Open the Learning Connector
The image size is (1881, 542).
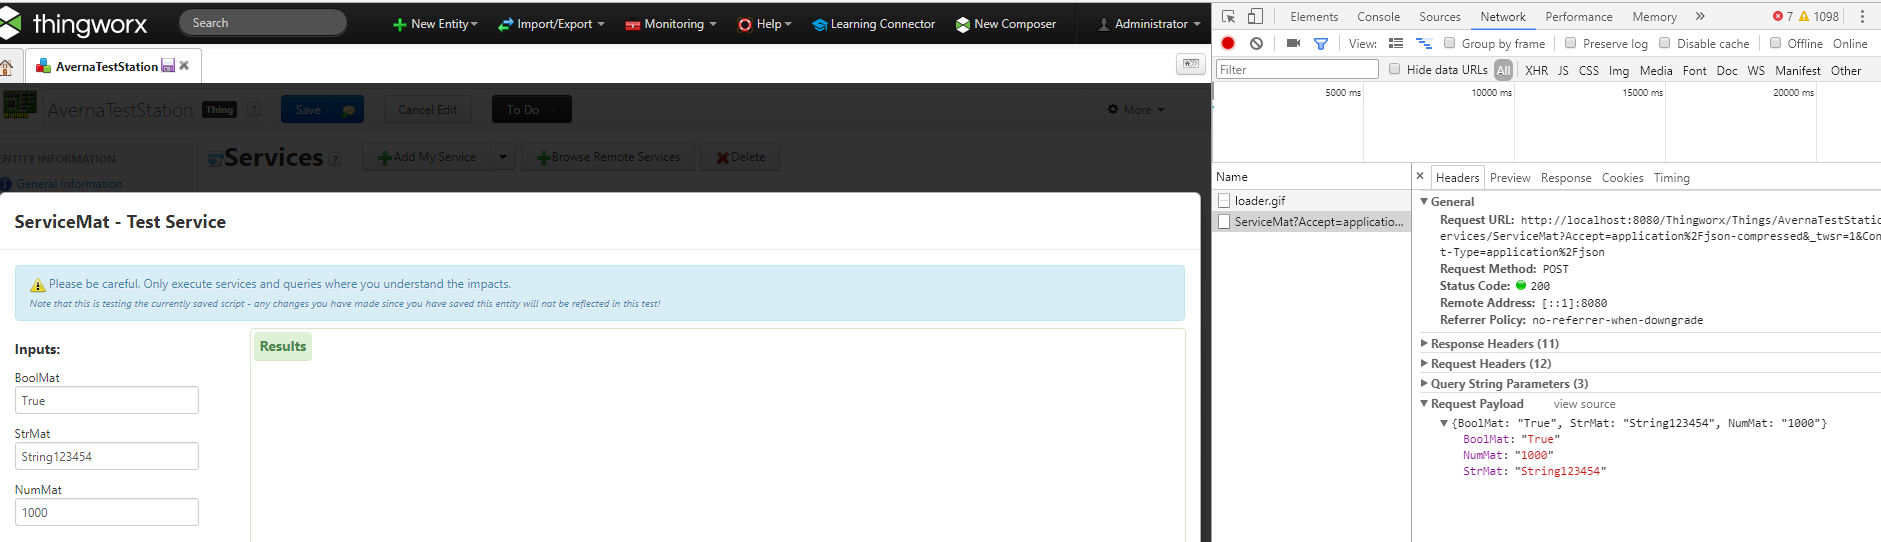(874, 24)
